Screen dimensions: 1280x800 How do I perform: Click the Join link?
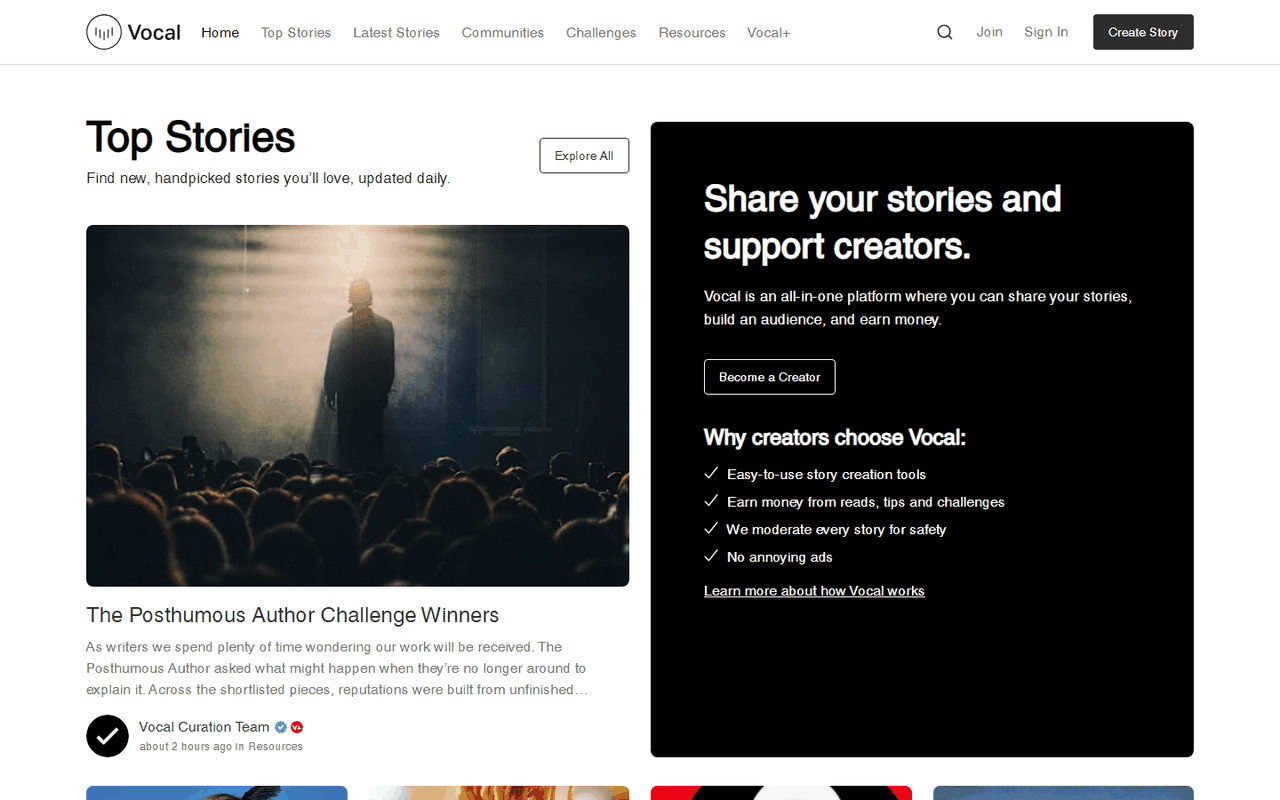click(990, 32)
